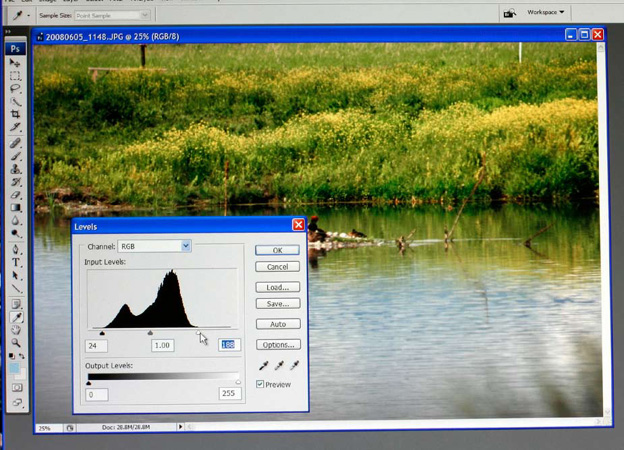The height and width of the screenshot is (450, 624).
Task: Open the Workspace dropdown menu
Action: (546, 12)
